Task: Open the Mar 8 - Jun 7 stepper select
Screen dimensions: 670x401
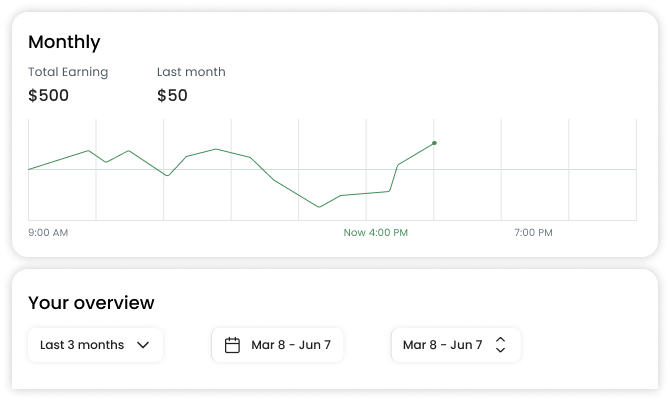Action: pos(456,345)
